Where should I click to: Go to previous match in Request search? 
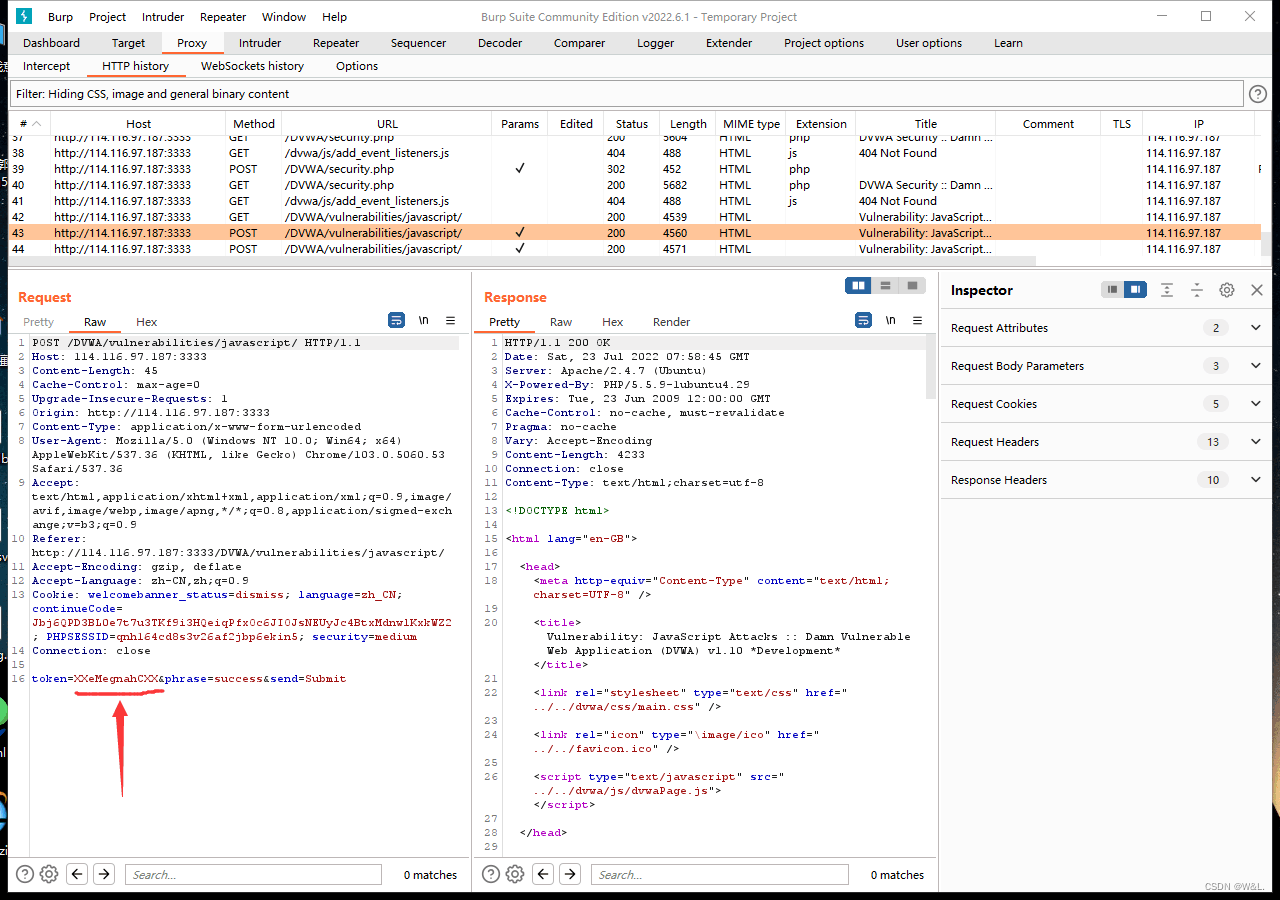click(x=77, y=874)
